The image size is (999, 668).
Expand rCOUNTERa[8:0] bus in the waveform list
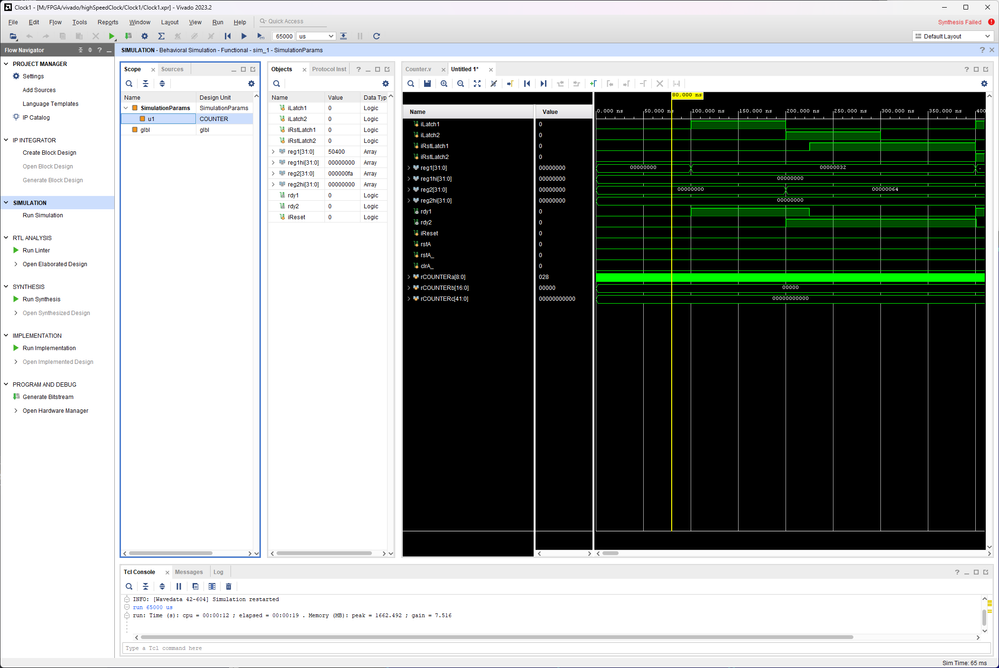407,277
